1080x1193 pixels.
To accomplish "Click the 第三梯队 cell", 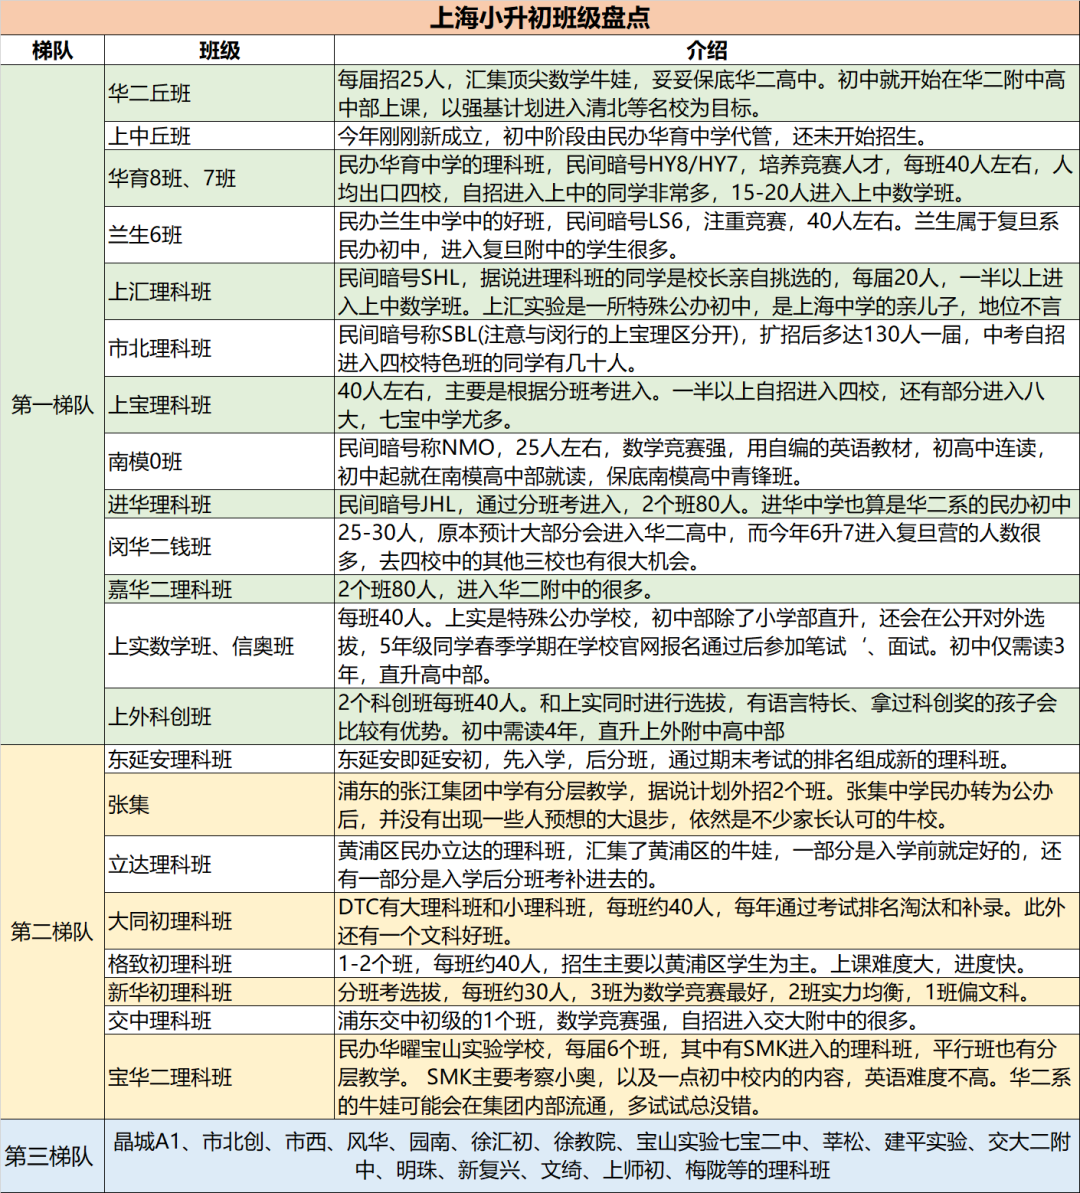I will [53, 1156].
